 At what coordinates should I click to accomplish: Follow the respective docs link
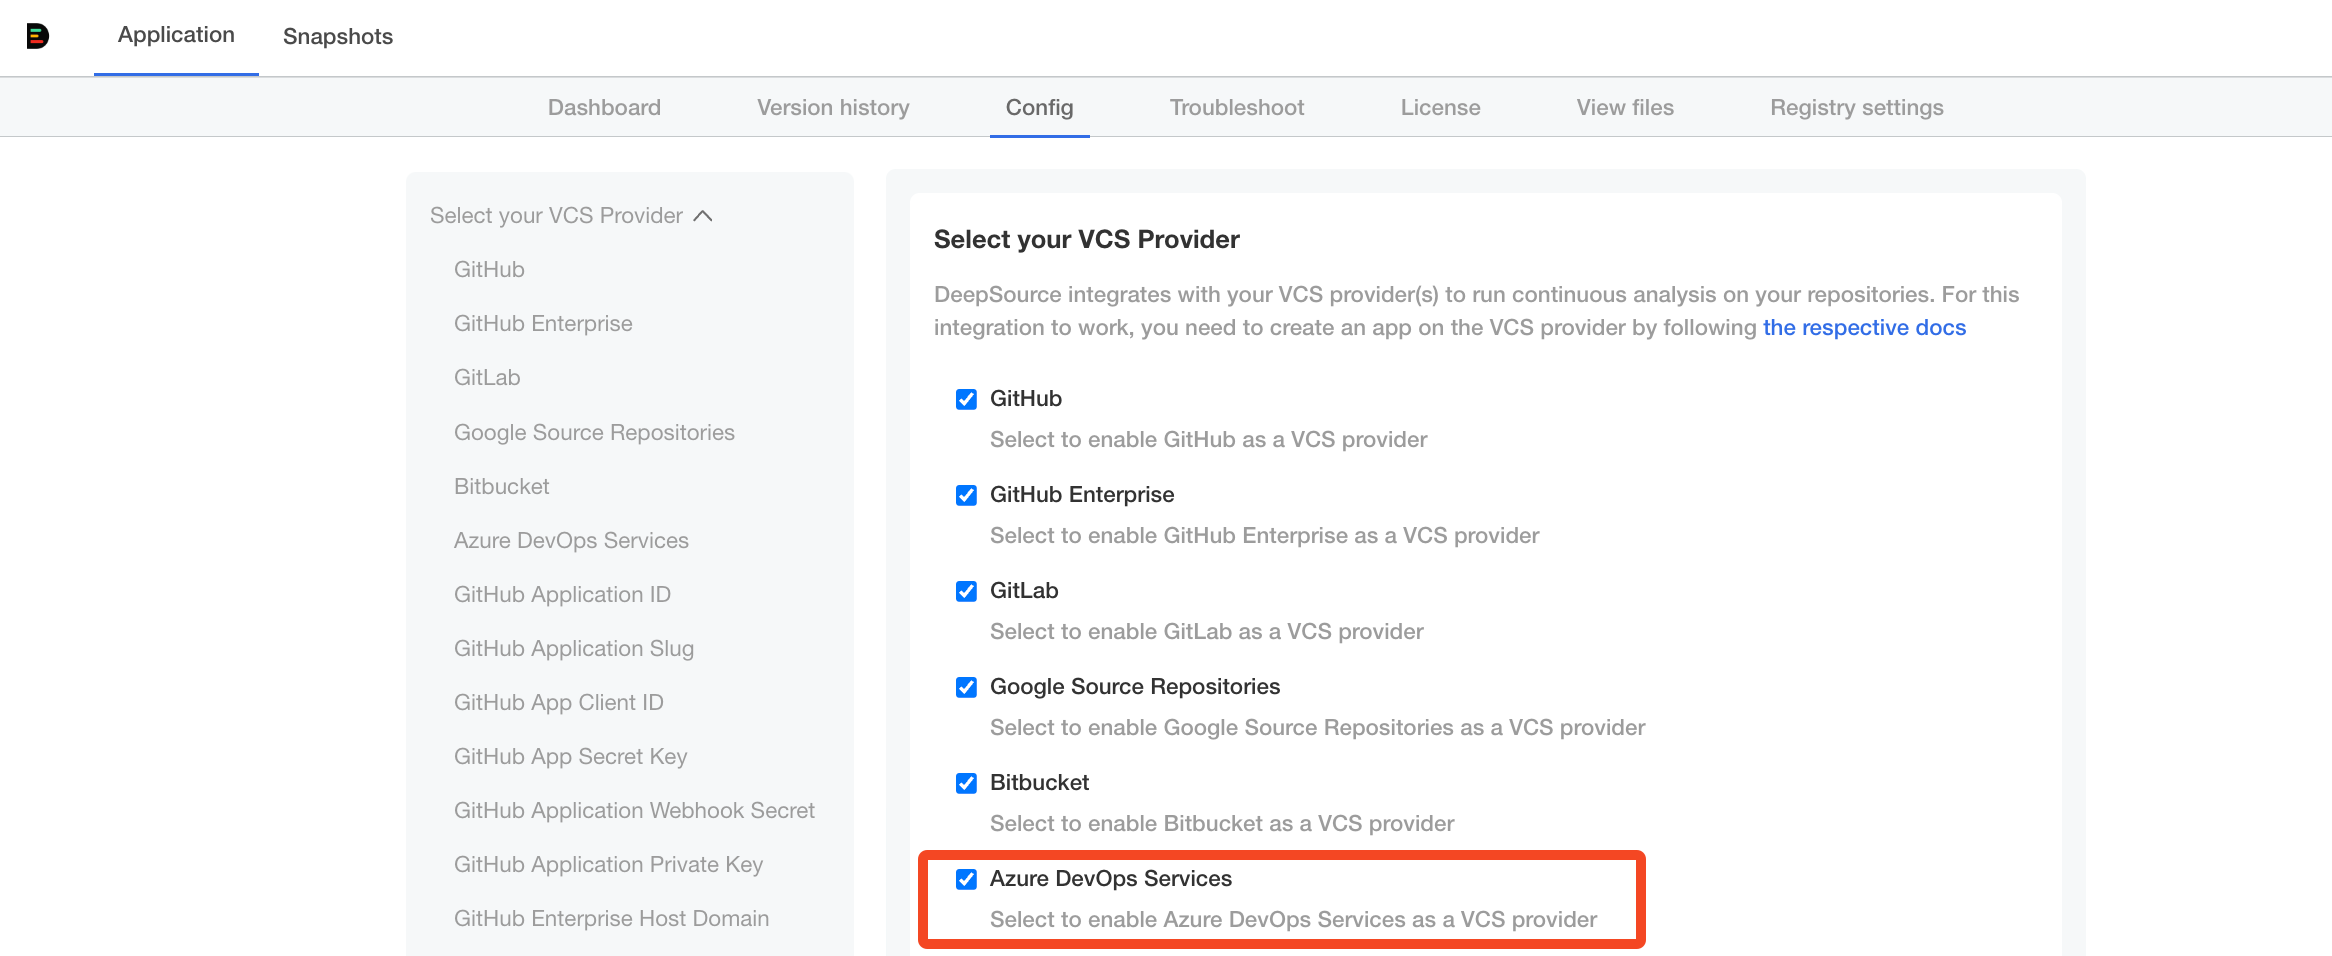click(1864, 327)
